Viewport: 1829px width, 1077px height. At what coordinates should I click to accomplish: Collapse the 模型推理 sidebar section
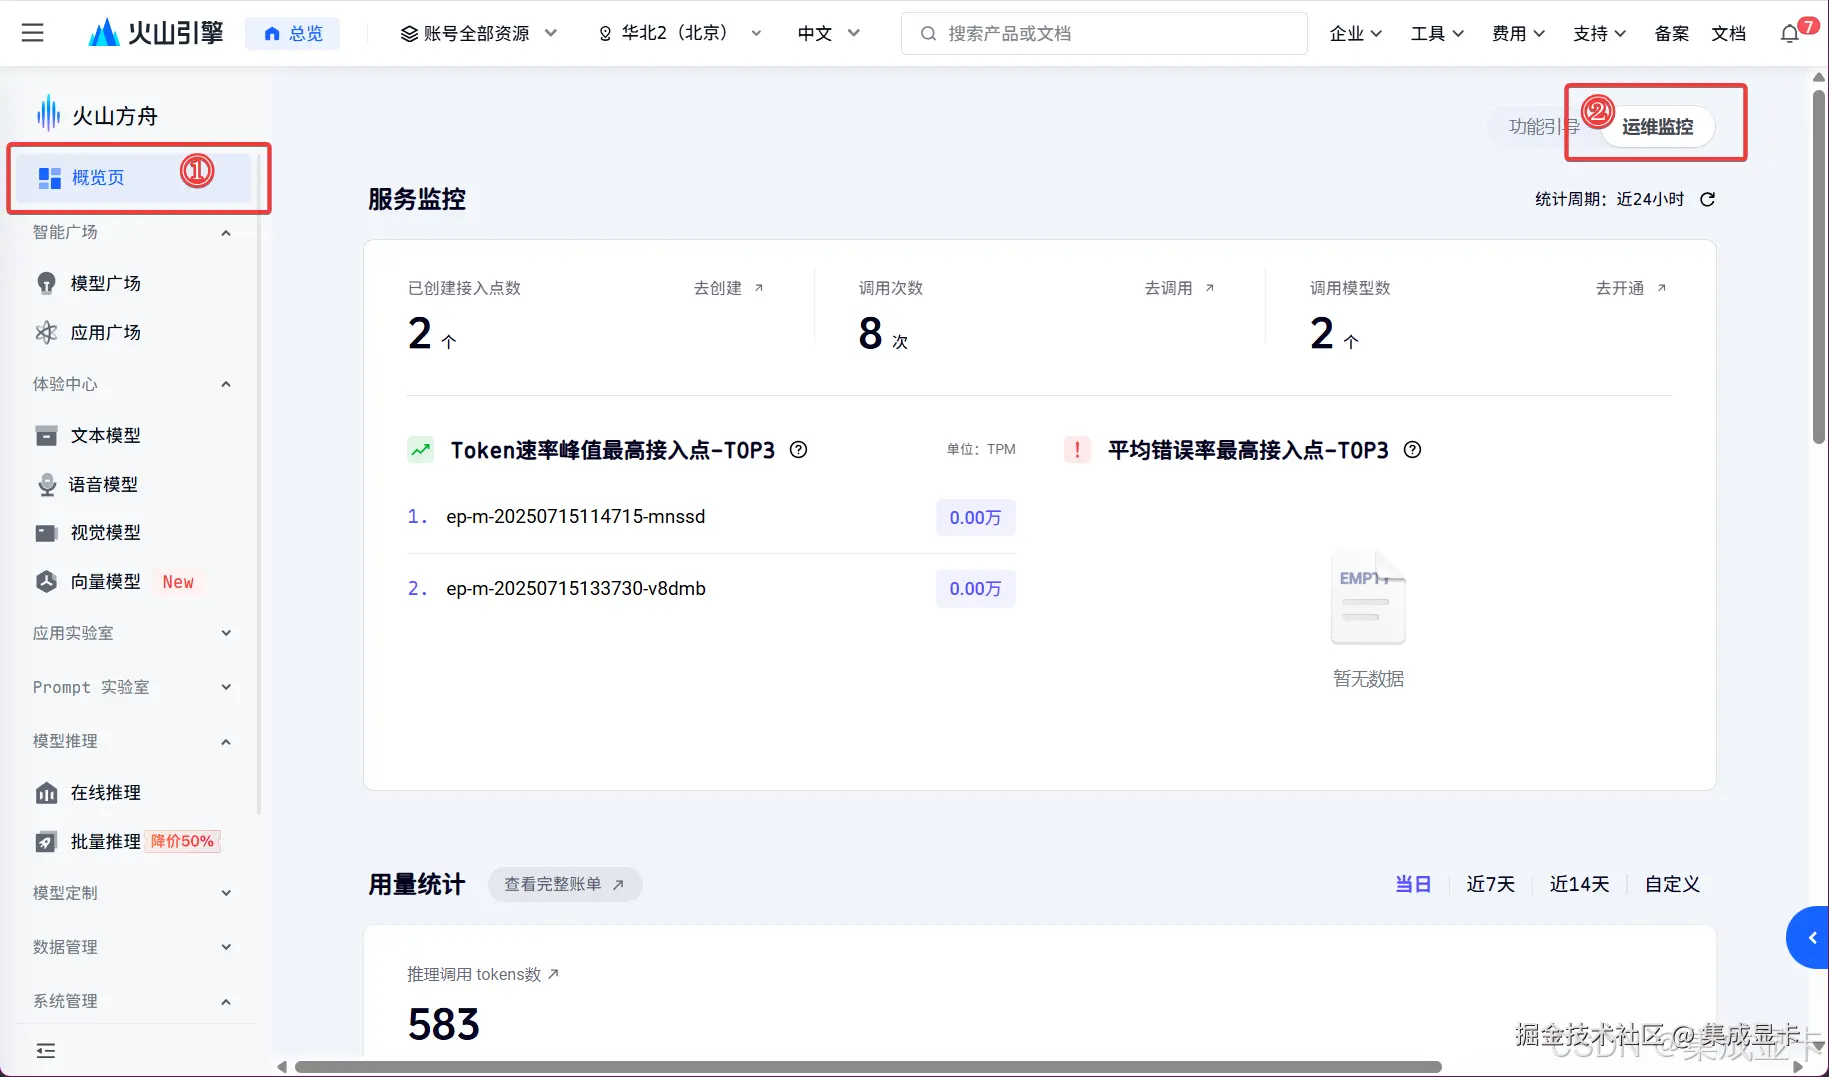point(226,741)
